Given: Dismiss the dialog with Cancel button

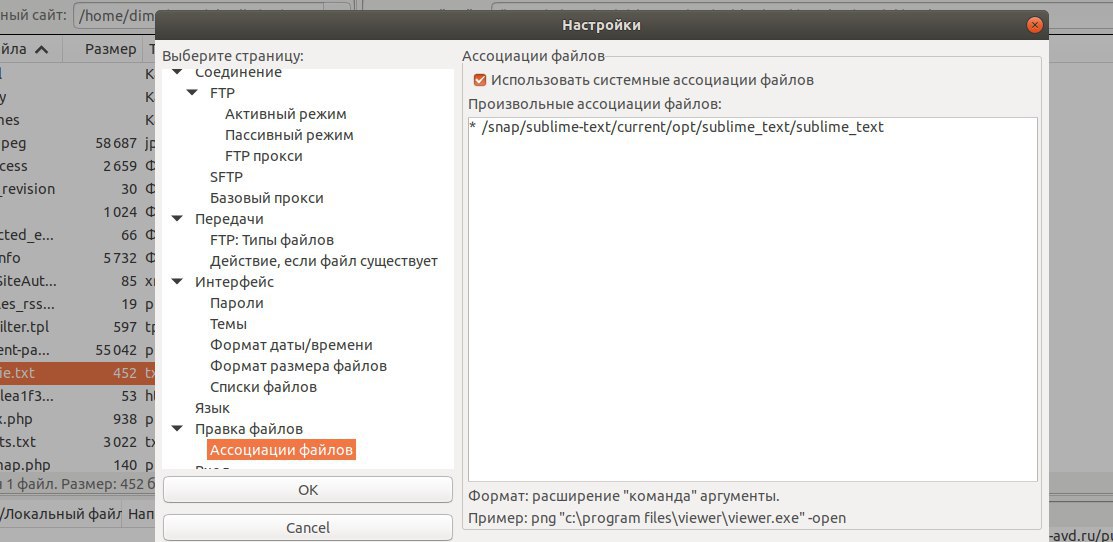Looking at the screenshot, I should tap(308, 528).
